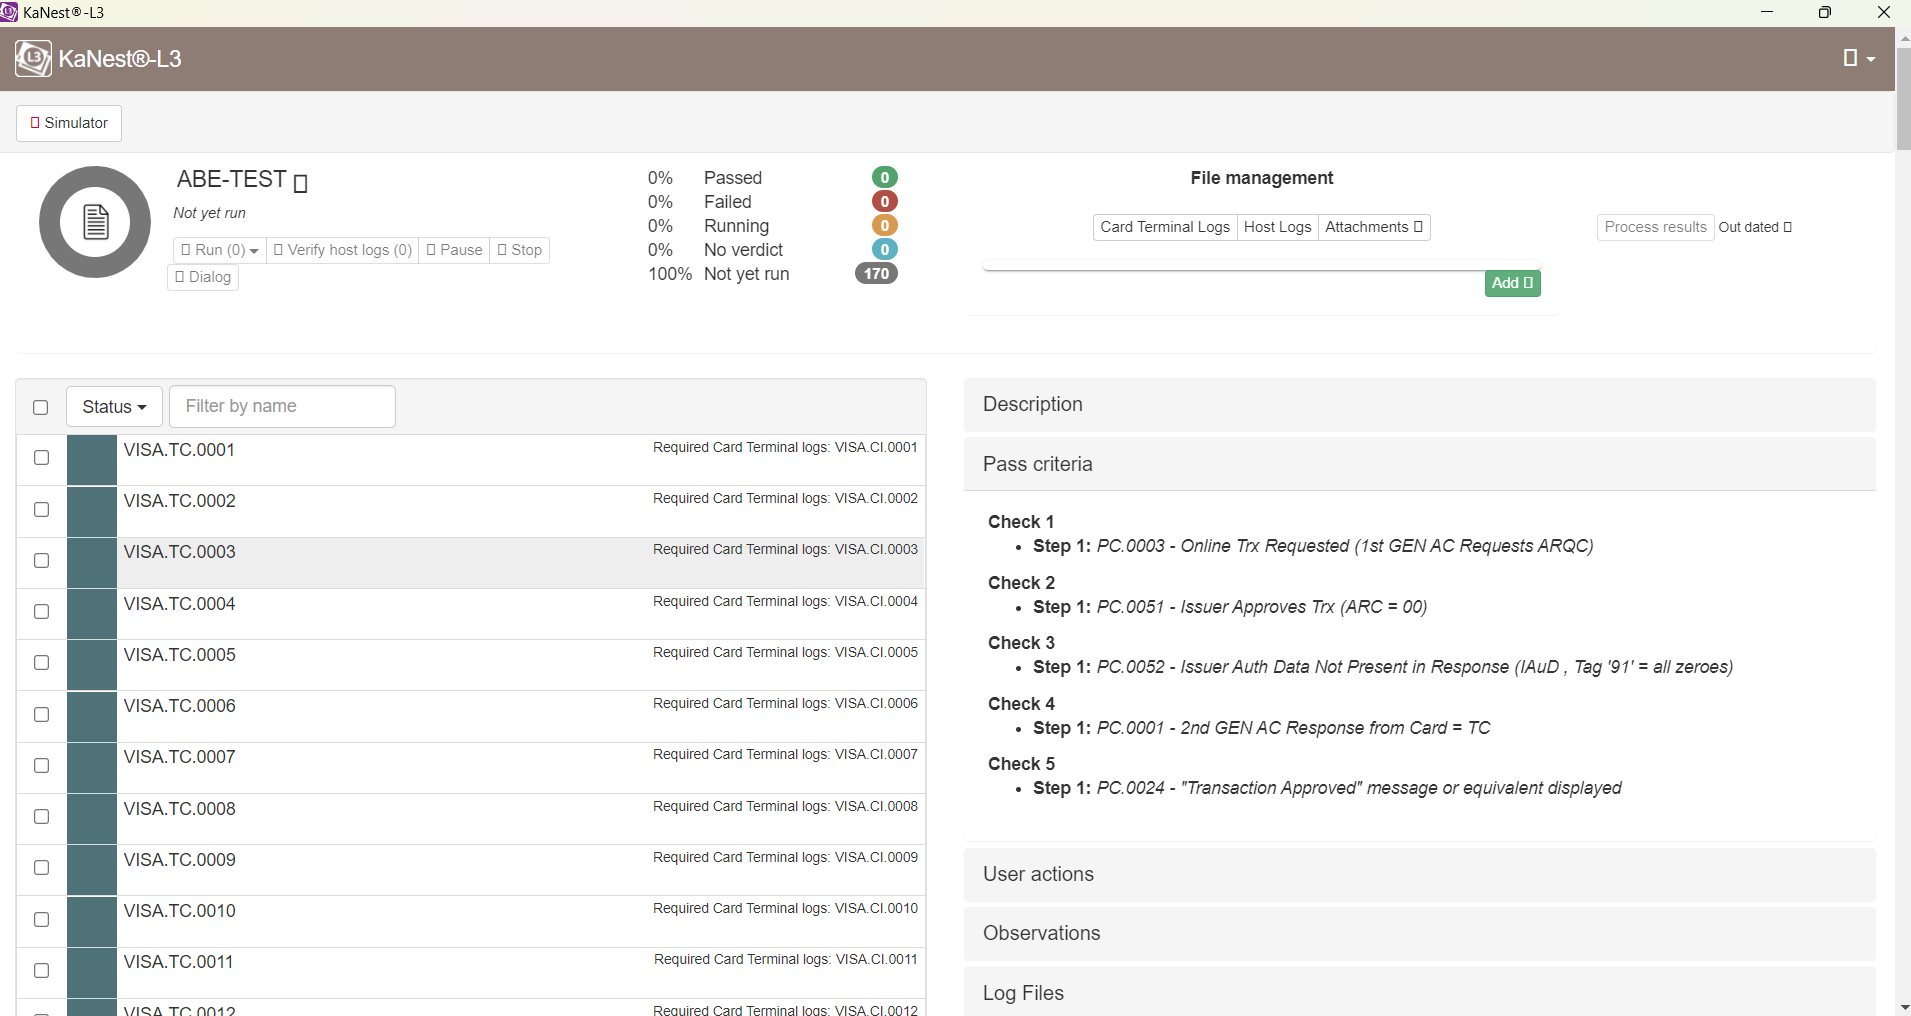Click the orange Running count badge

pyautogui.click(x=884, y=226)
